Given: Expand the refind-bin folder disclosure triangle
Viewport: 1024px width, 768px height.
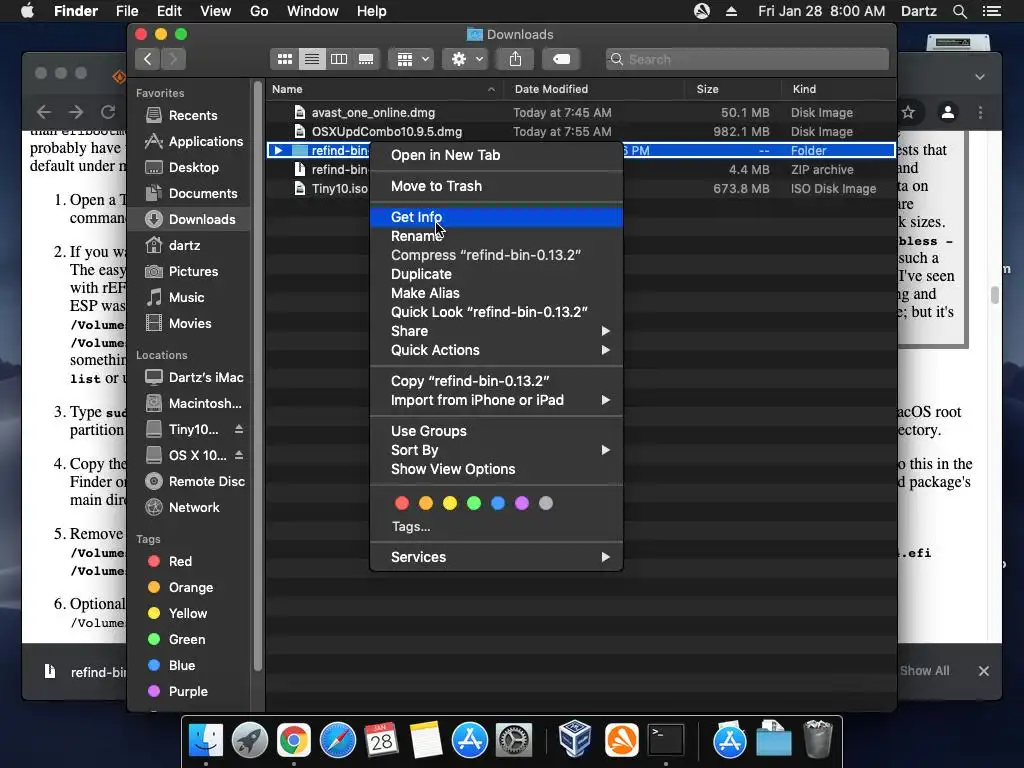Looking at the screenshot, I should (278, 150).
